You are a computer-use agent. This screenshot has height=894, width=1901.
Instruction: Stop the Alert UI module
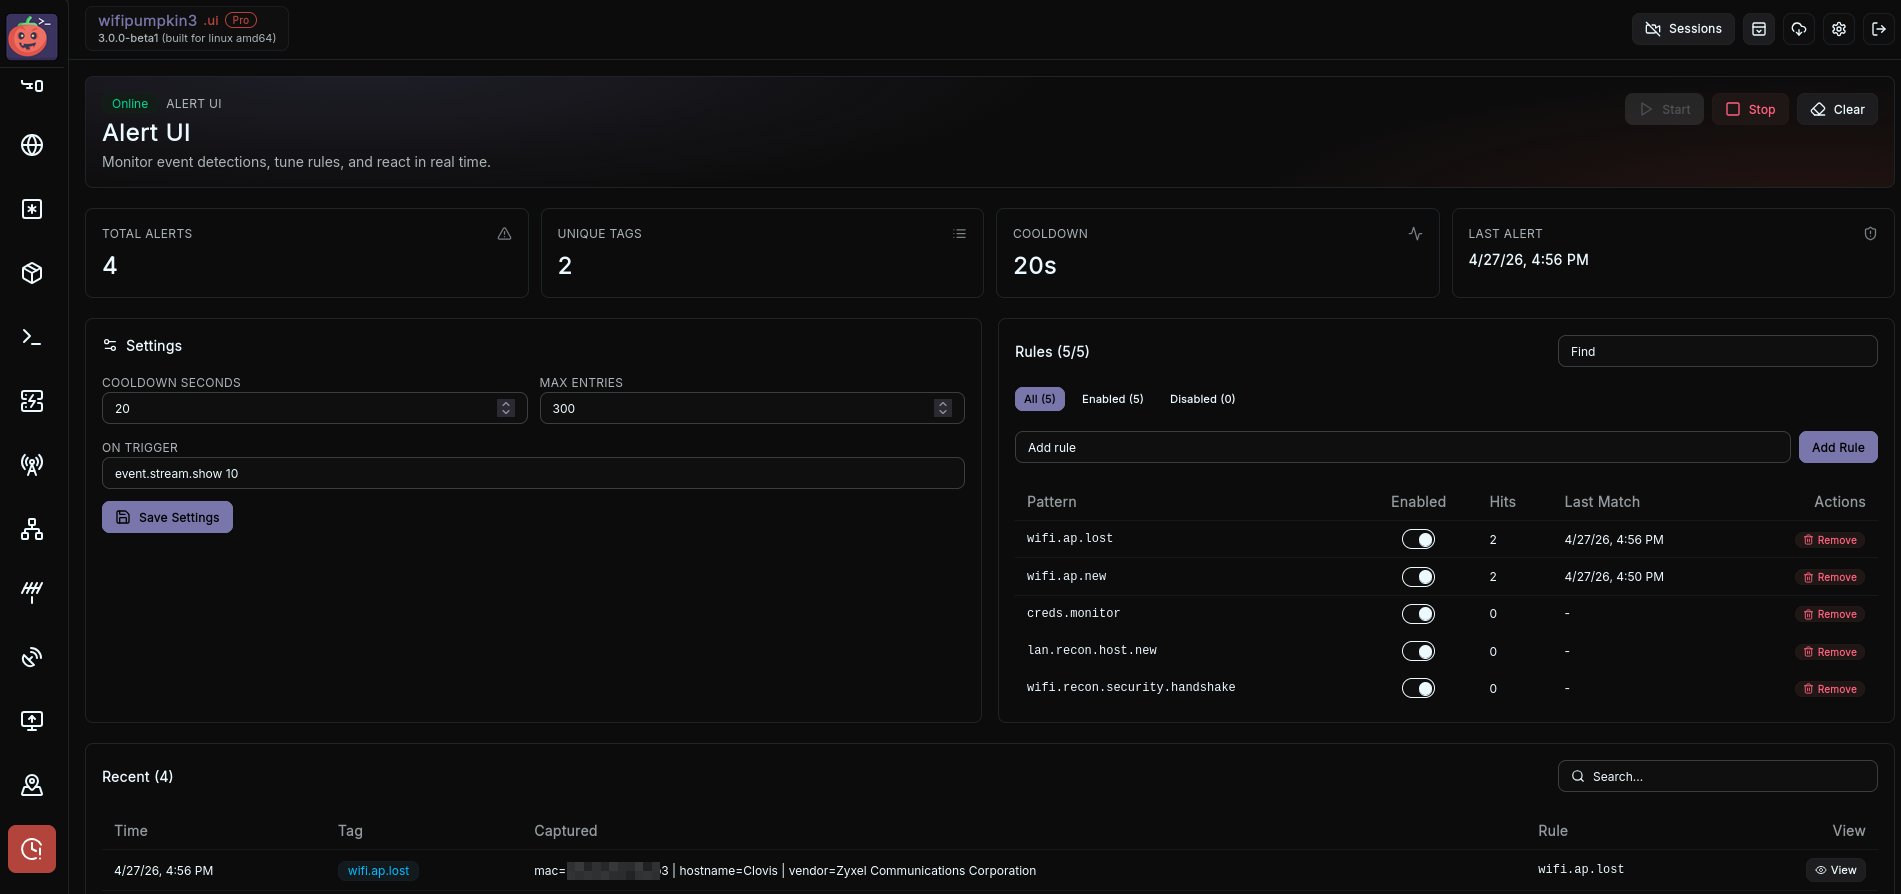pos(1750,109)
